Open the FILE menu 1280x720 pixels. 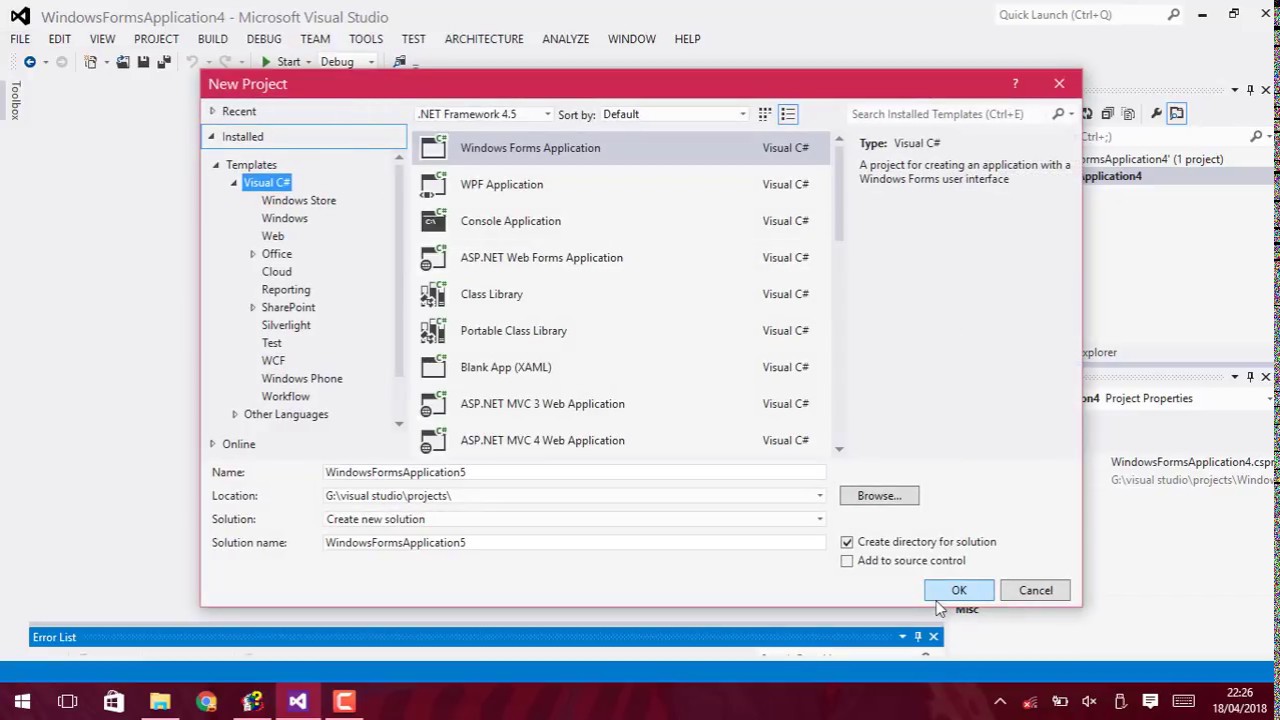20,39
